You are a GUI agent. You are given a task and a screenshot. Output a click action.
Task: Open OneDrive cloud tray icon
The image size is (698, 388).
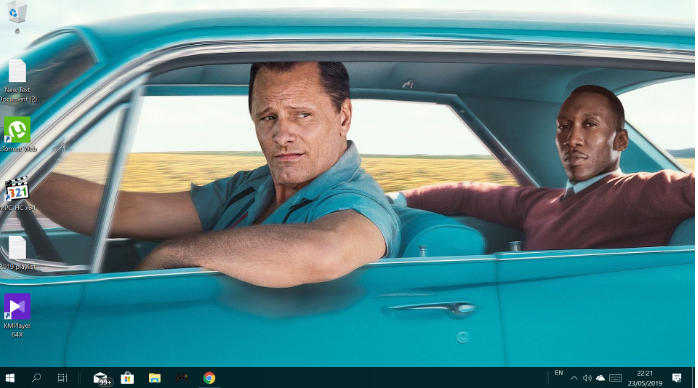[601, 378]
